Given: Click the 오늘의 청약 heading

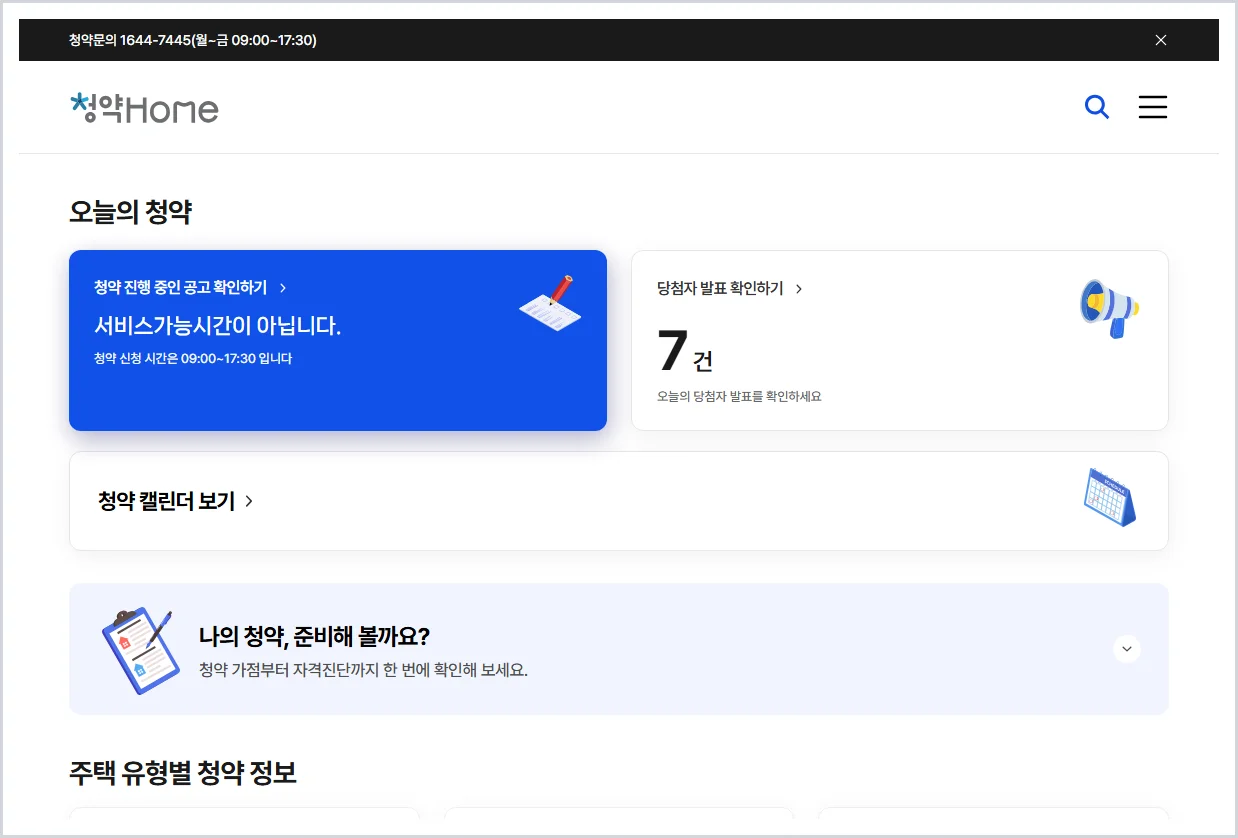Looking at the screenshot, I should [130, 212].
